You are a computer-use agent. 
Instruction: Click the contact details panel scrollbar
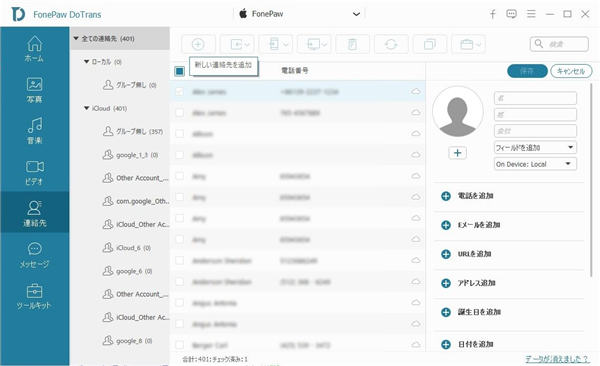click(x=592, y=179)
